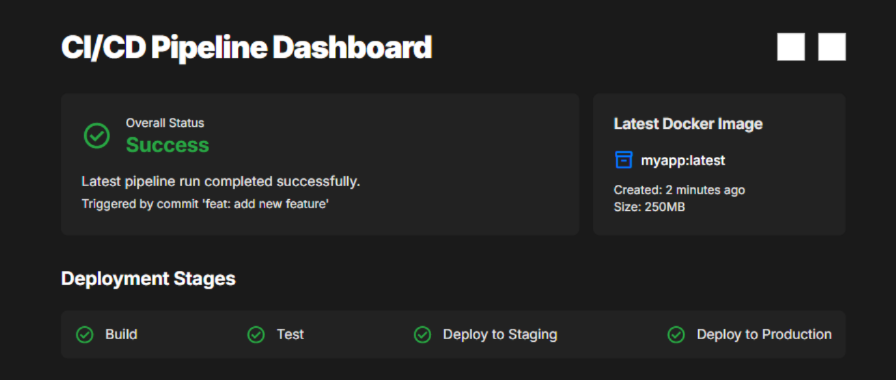896x380 pixels.
Task: Click the Docker image archive box icon
Action: point(623,160)
